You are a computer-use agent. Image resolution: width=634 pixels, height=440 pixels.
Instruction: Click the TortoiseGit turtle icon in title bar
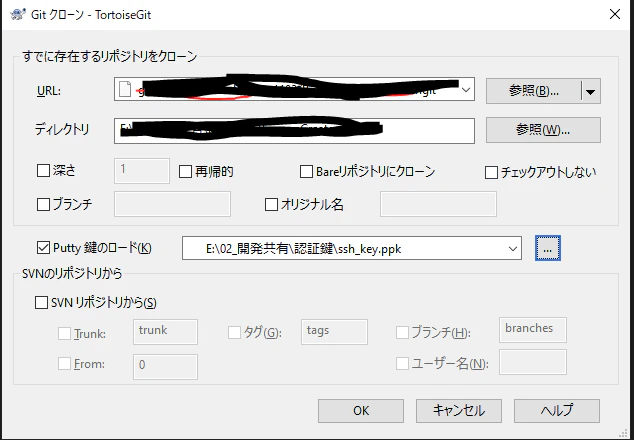pos(18,15)
